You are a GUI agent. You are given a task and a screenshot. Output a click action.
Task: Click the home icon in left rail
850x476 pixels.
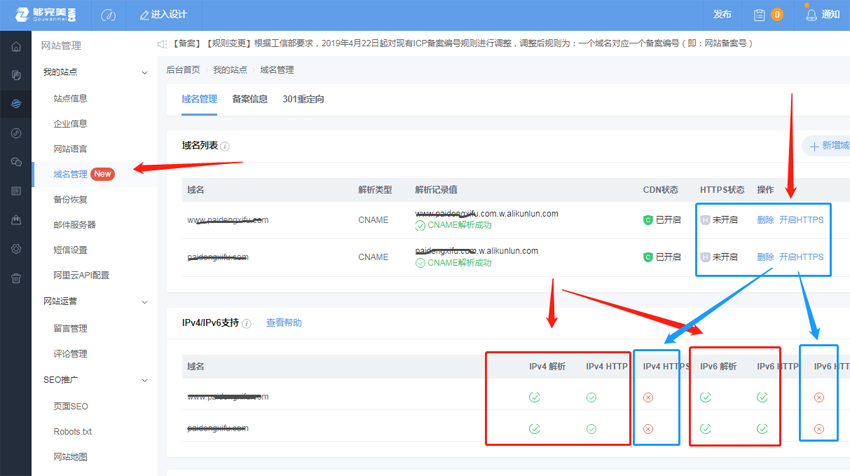pos(16,47)
